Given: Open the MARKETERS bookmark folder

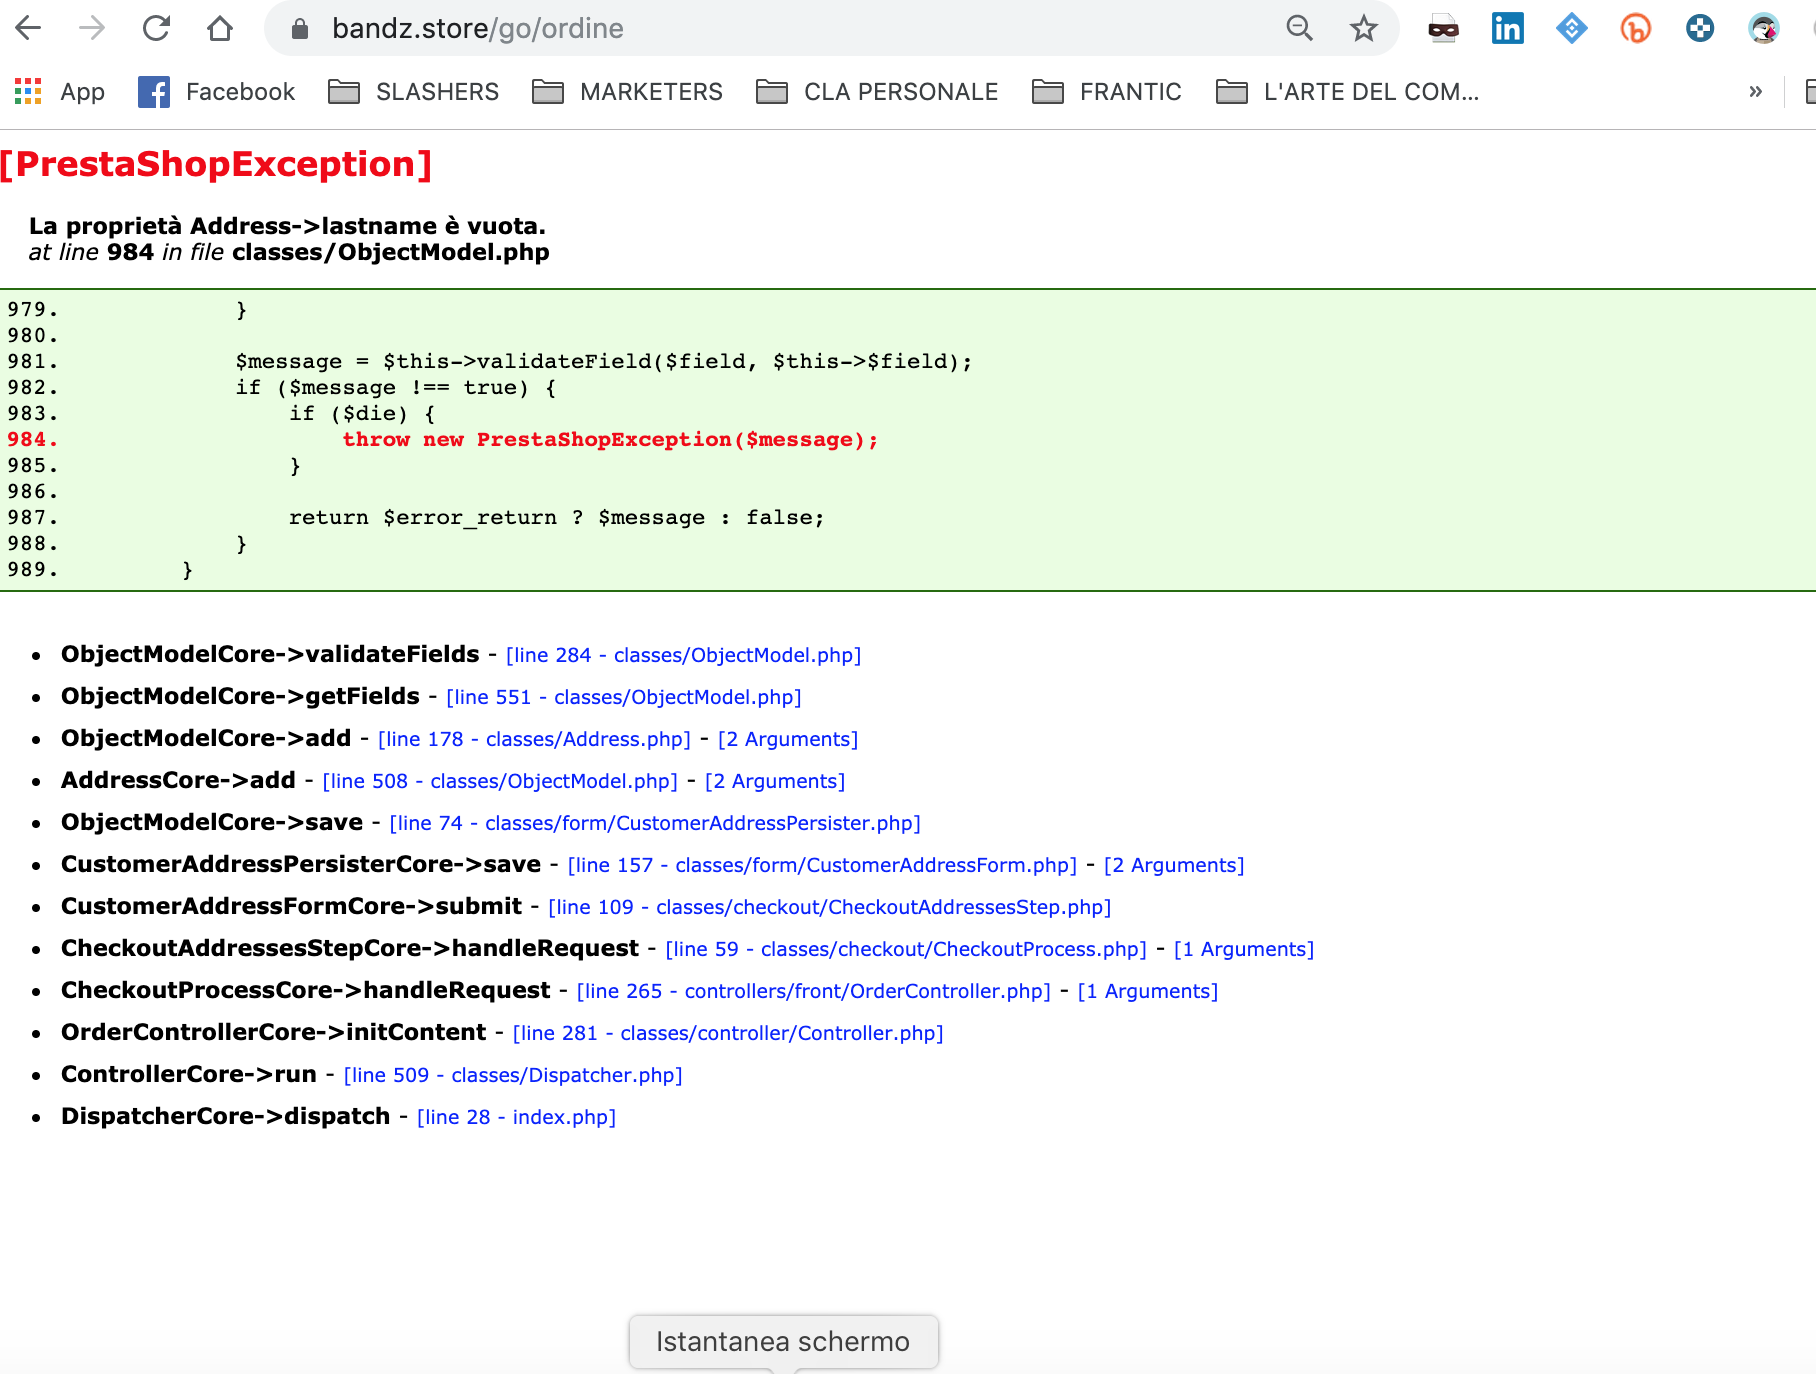Looking at the screenshot, I should (628, 92).
